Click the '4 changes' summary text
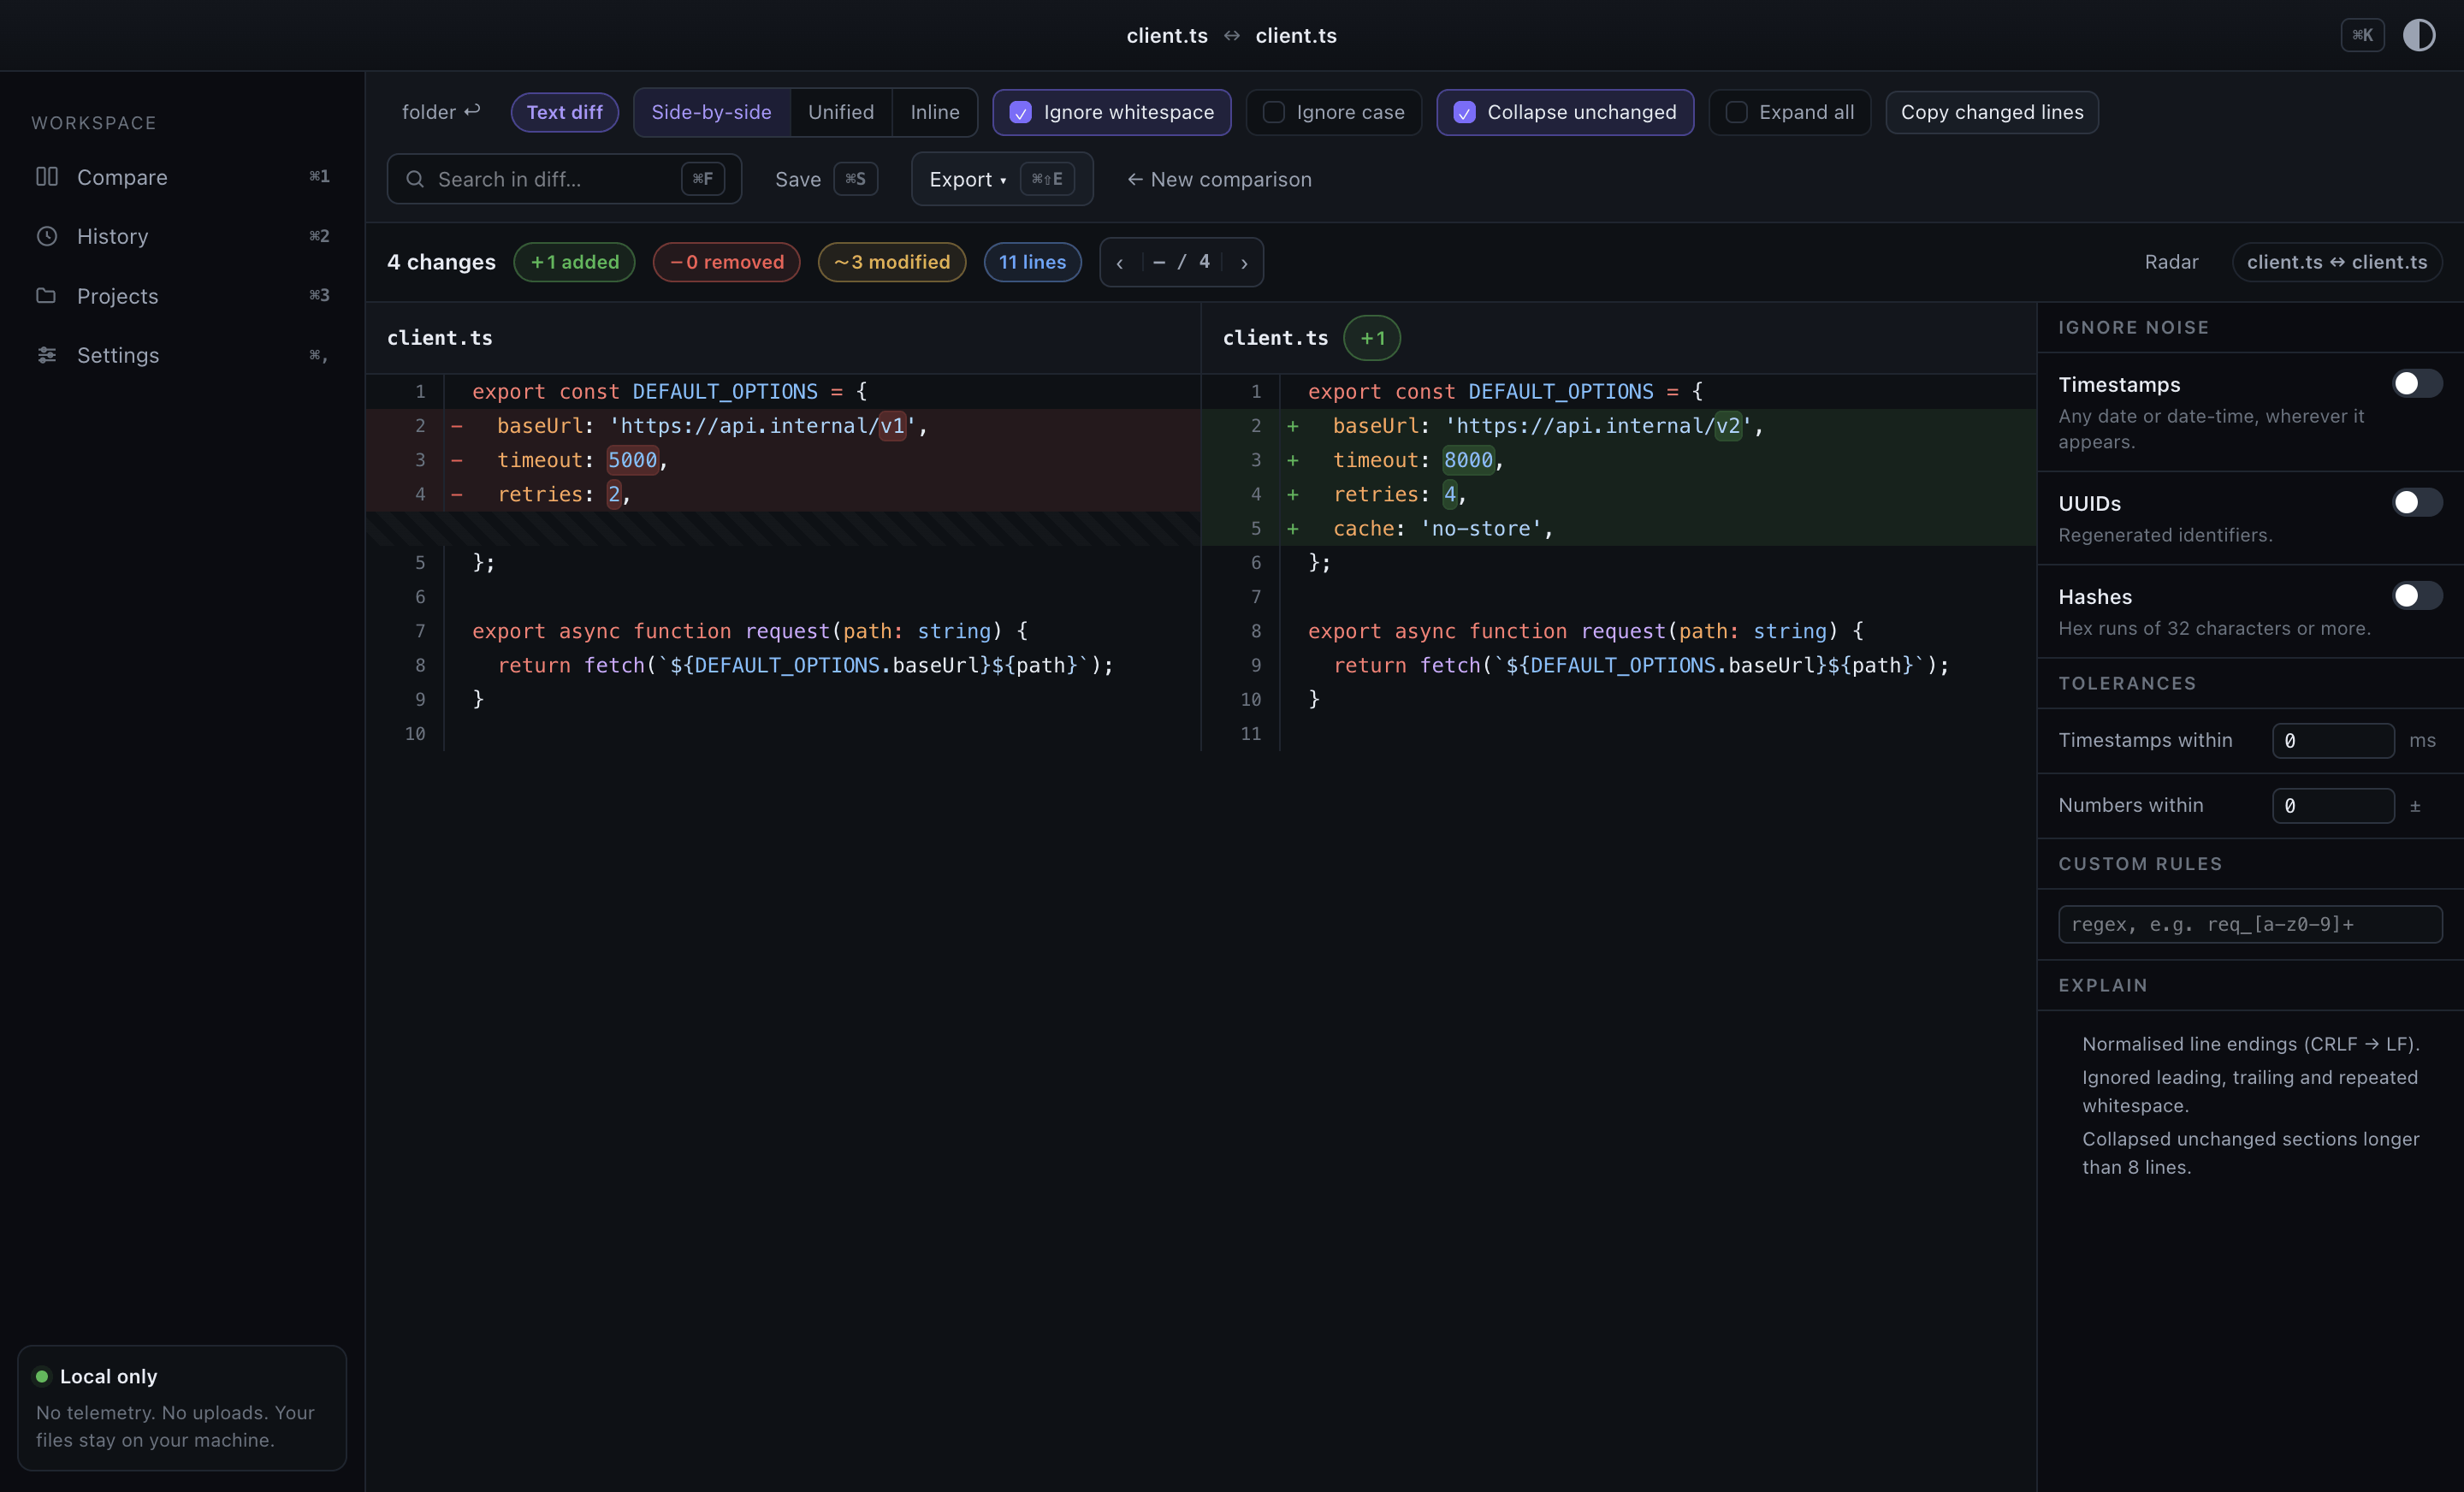This screenshot has height=1492, width=2464. (x=441, y=262)
